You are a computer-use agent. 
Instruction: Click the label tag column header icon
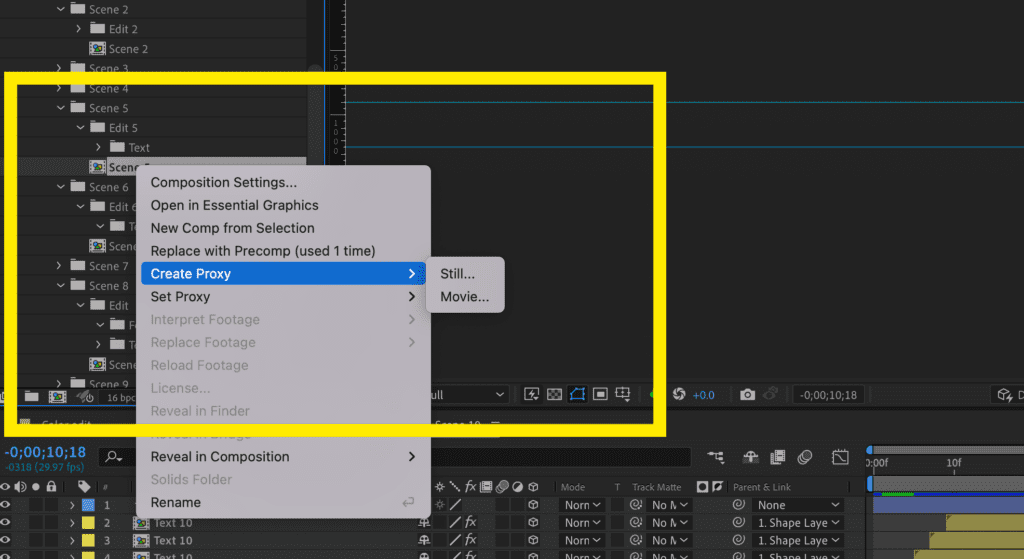pyautogui.click(x=84, y=487)
